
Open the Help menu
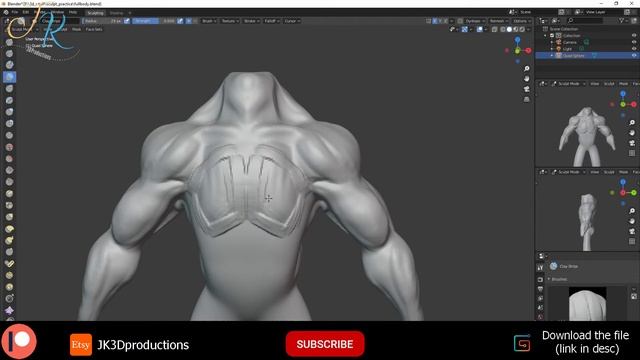tap(73, 12)
